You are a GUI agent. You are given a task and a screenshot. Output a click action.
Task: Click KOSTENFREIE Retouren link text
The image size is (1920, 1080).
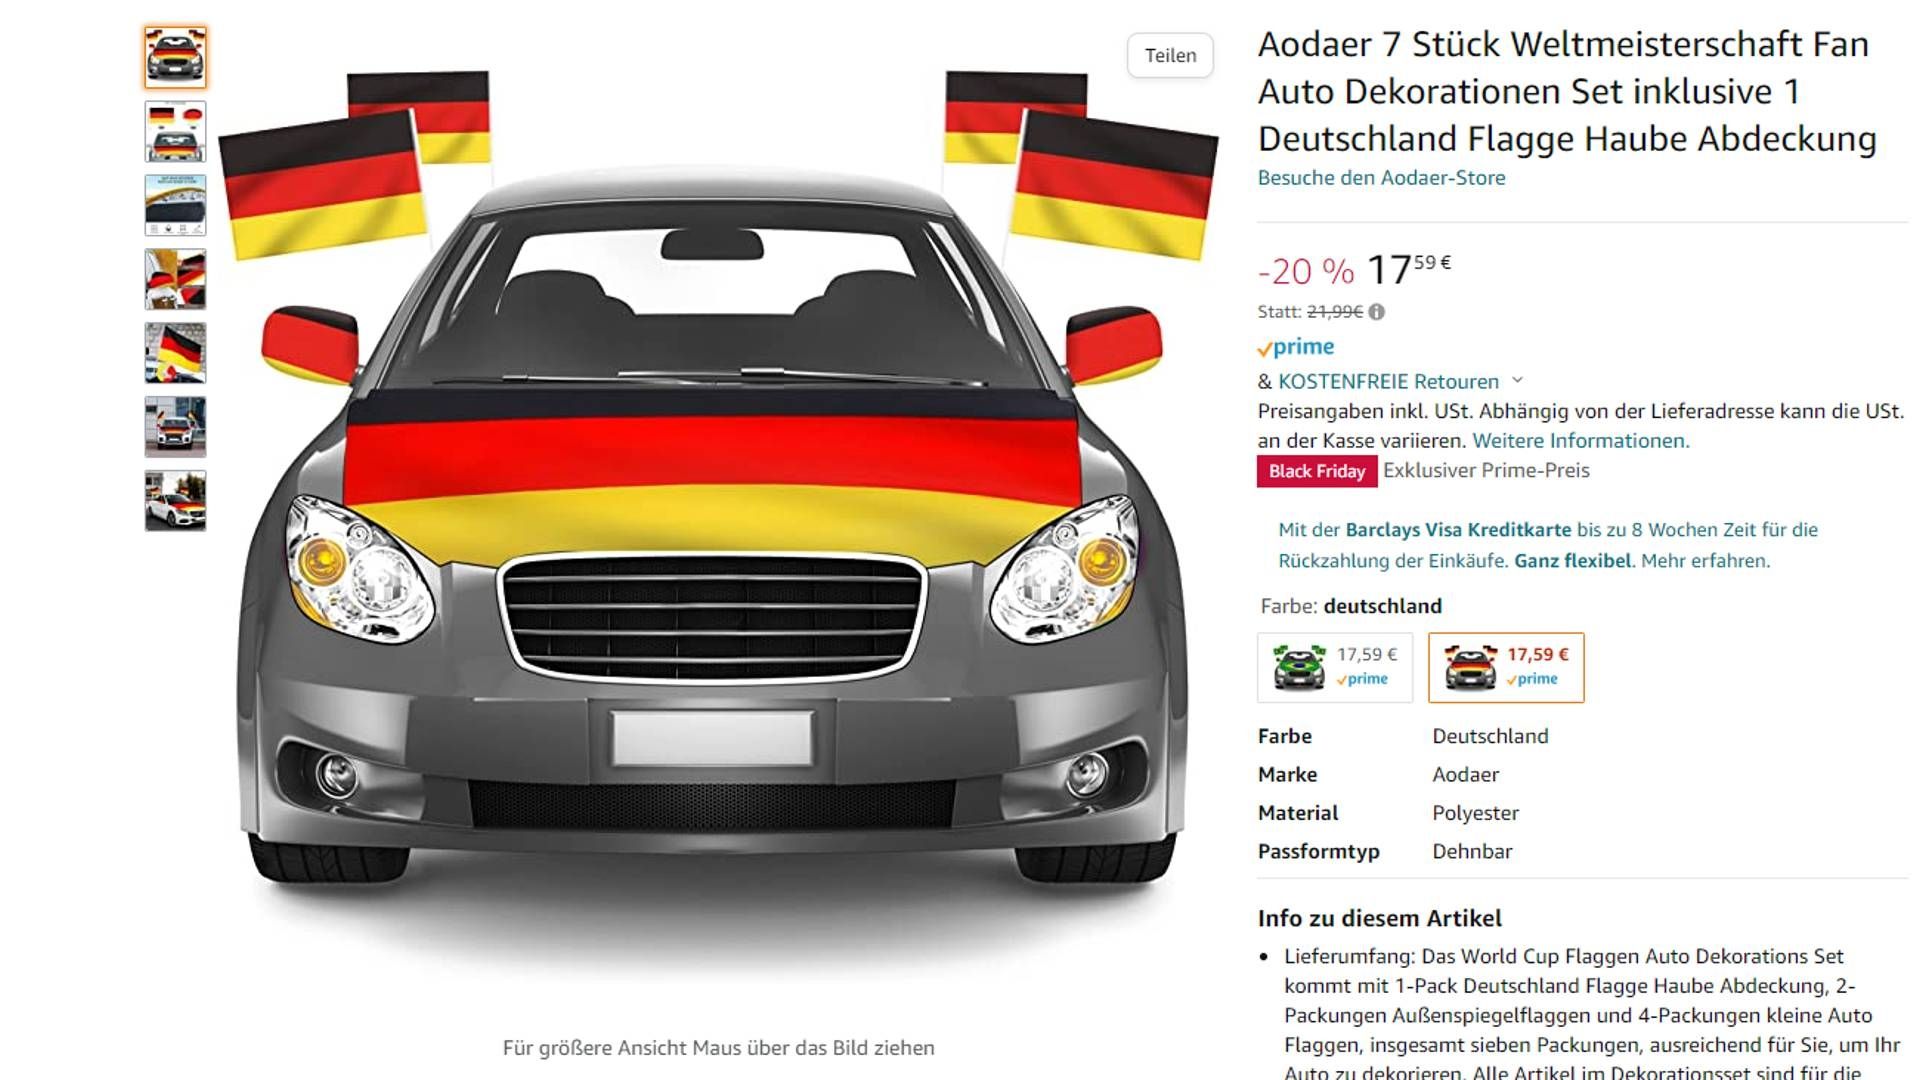(x=1388, y=381)
